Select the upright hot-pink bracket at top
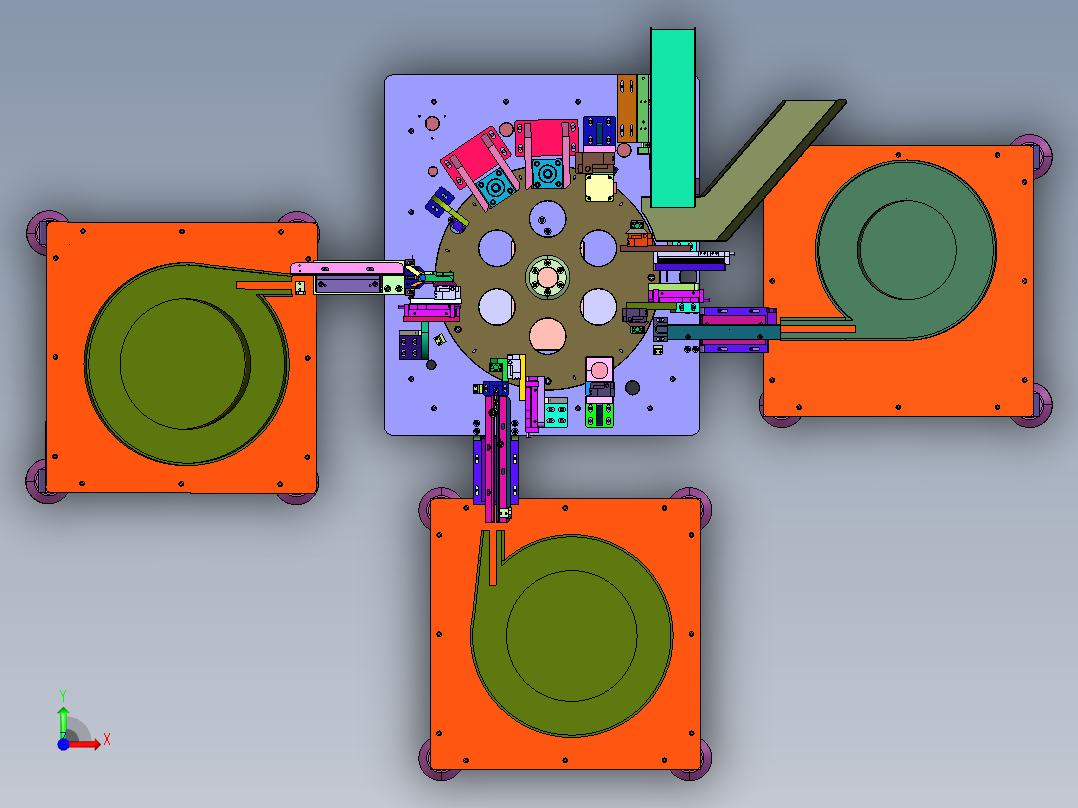1078x808 pixels. coord(546,138)
